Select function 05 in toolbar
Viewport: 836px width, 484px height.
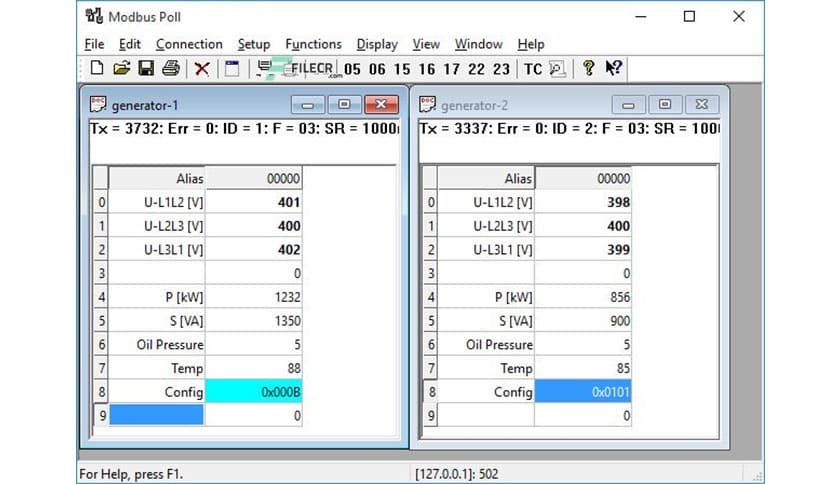coord(353,69)
